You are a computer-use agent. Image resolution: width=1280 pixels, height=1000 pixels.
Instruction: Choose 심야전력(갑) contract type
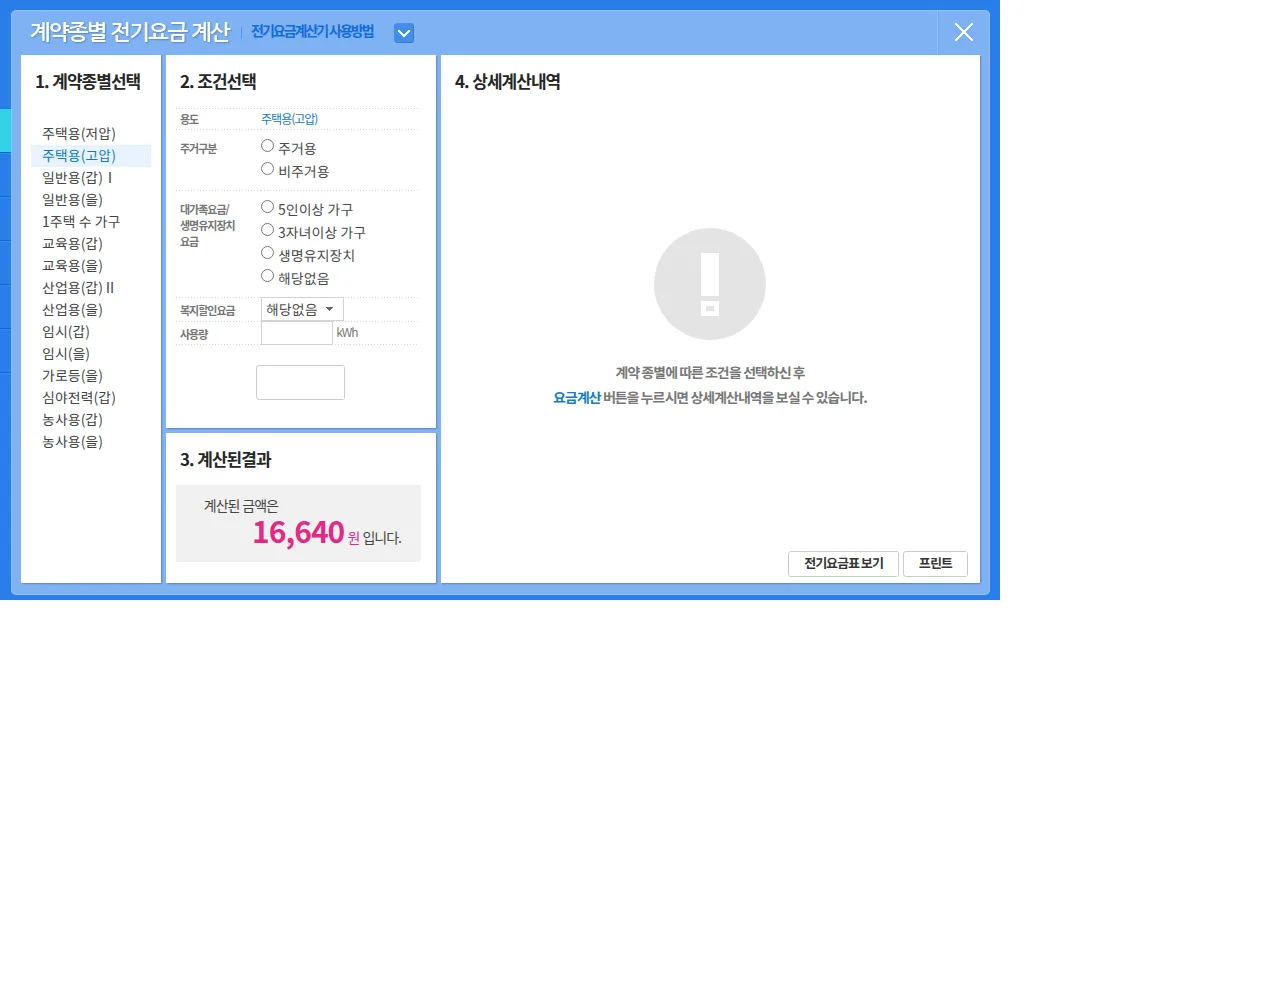[x=79, y=398]
